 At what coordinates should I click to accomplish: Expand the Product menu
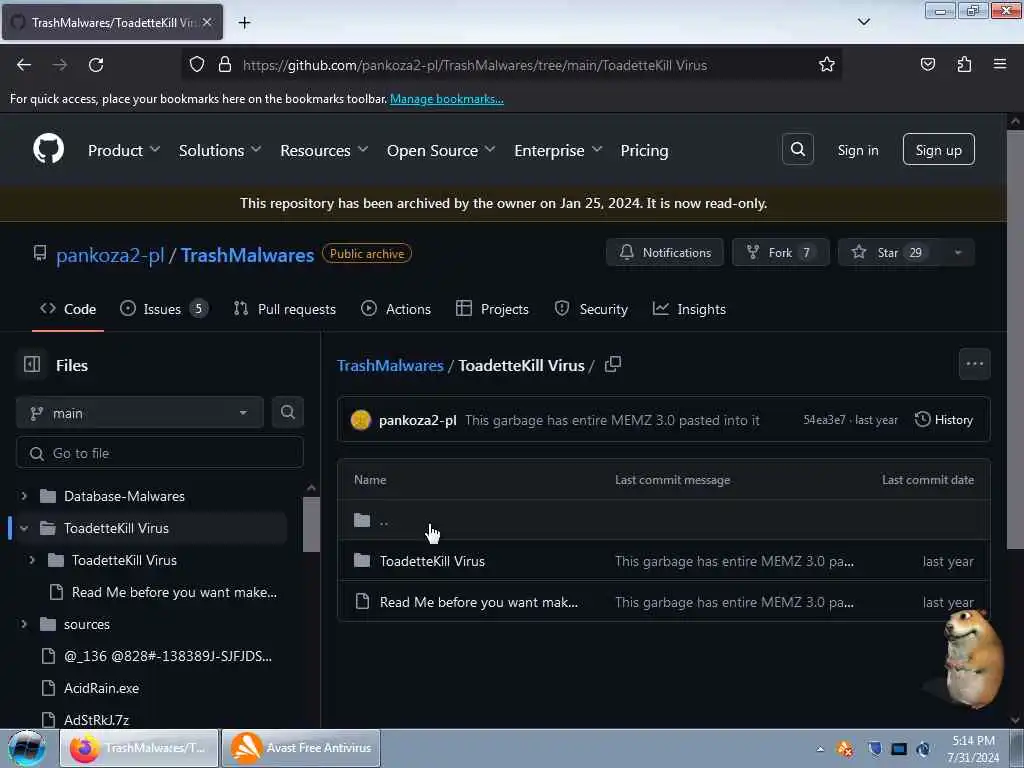(123, 150)
